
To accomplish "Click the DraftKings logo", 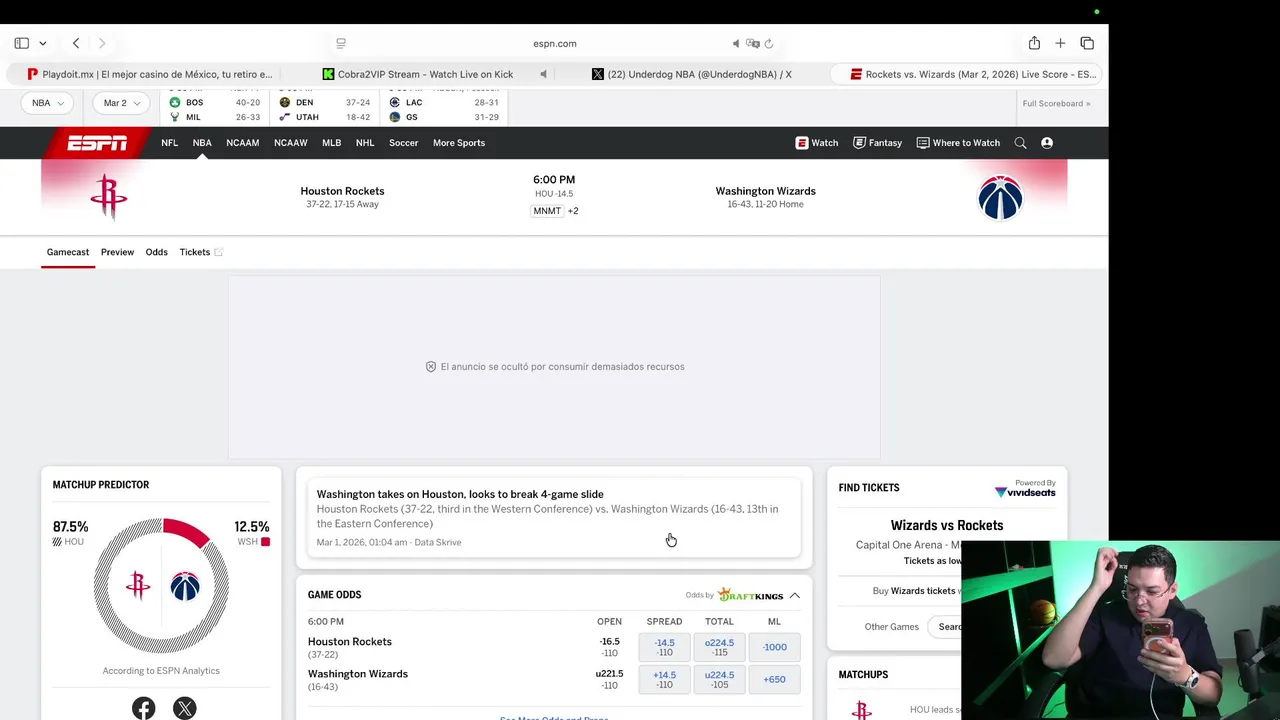I will (x=750, y=595).
